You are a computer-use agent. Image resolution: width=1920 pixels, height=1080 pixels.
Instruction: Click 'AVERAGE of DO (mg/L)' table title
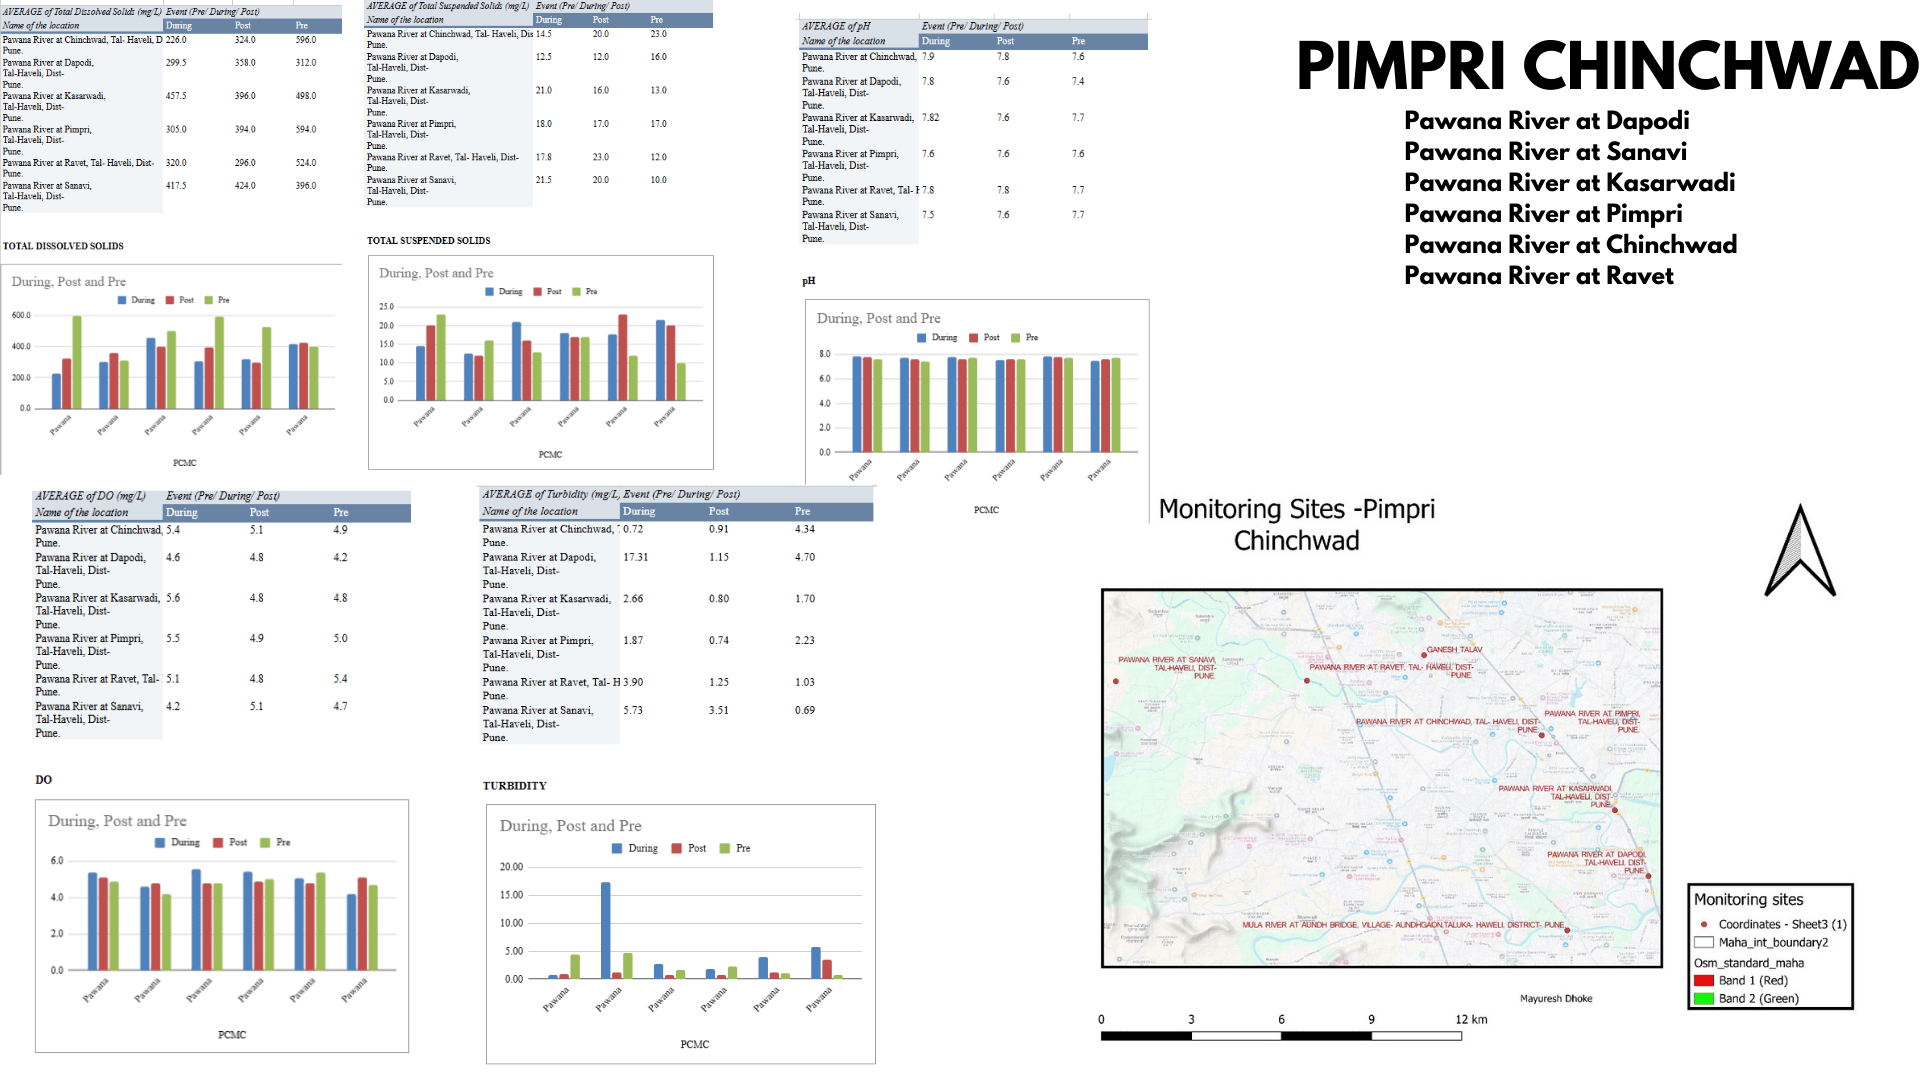coord(91,496)
